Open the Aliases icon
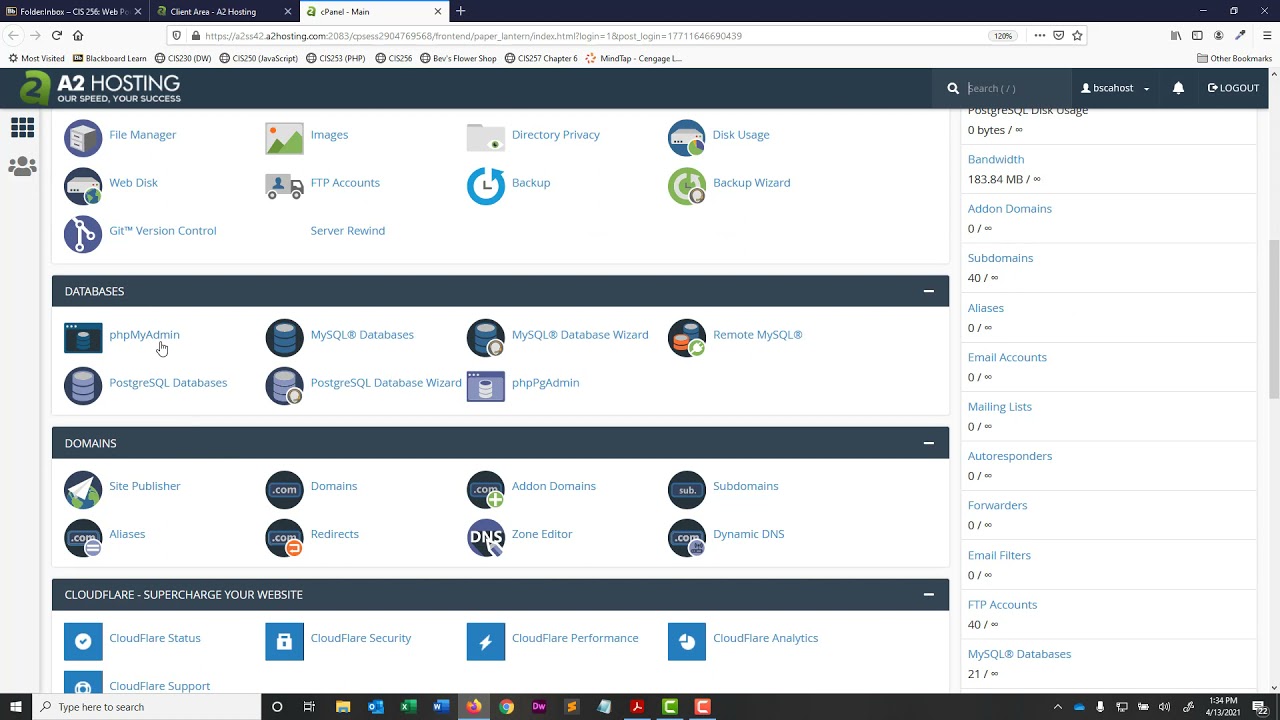Viewport: 1280px width, 720px height. point(83,537)
